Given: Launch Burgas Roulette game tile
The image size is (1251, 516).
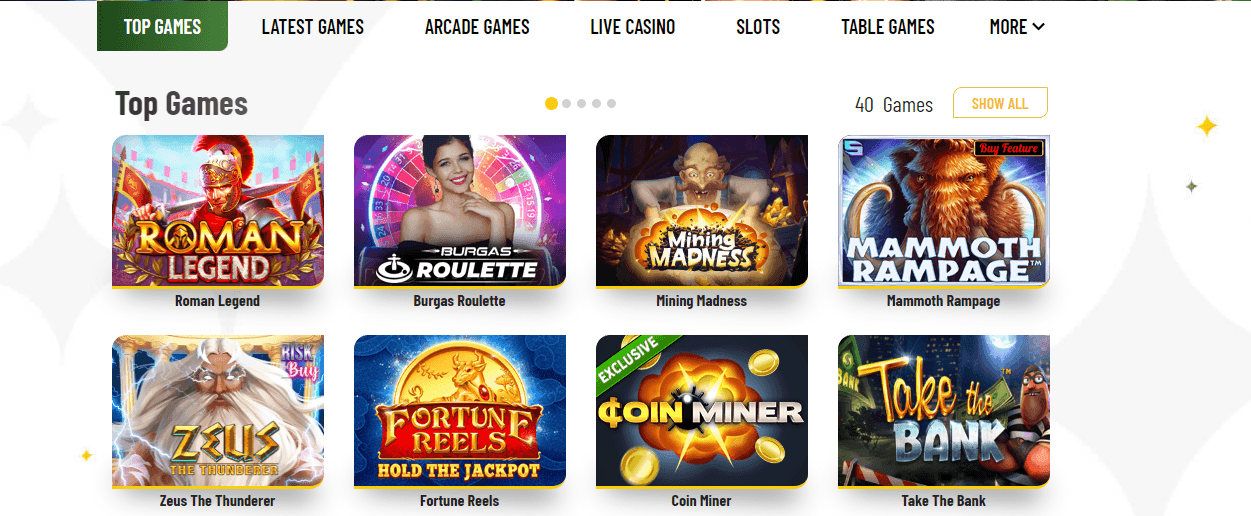Looking at the screenshot, I should pos(460,211).
